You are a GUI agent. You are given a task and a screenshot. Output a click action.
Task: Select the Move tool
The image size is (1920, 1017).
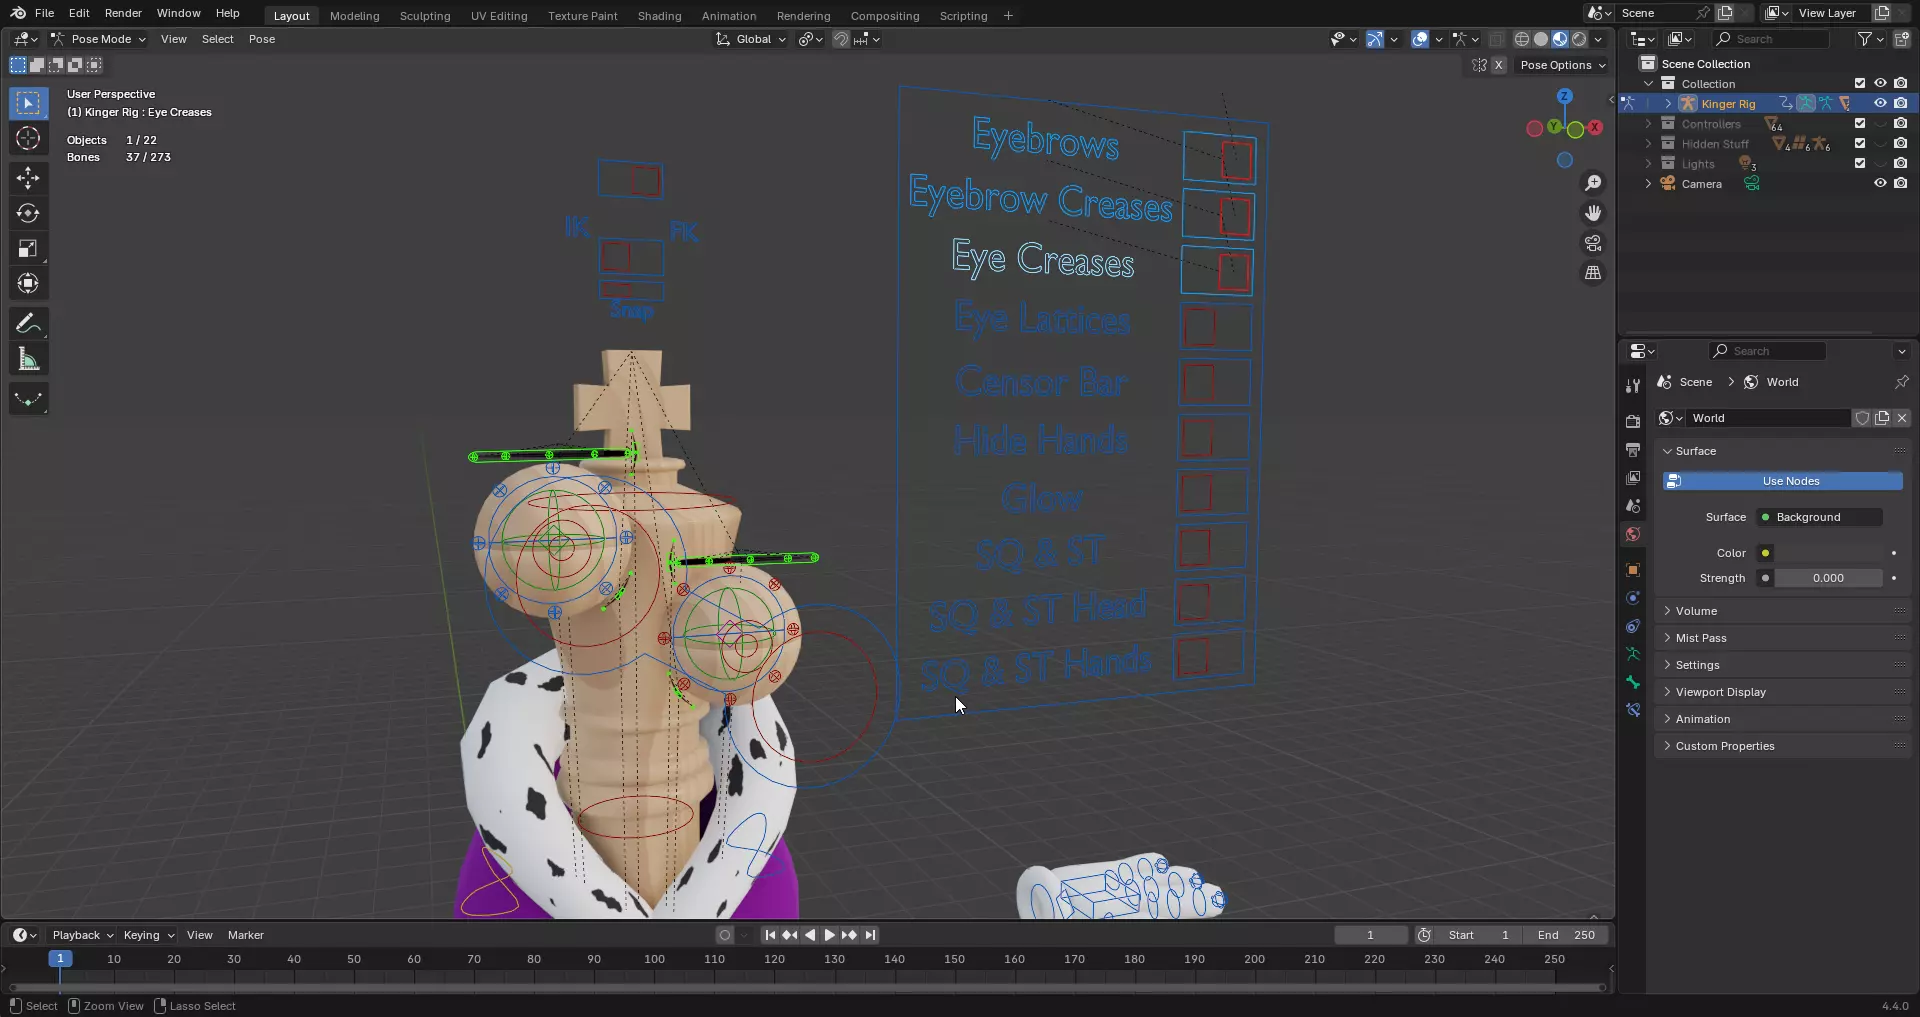28,178
